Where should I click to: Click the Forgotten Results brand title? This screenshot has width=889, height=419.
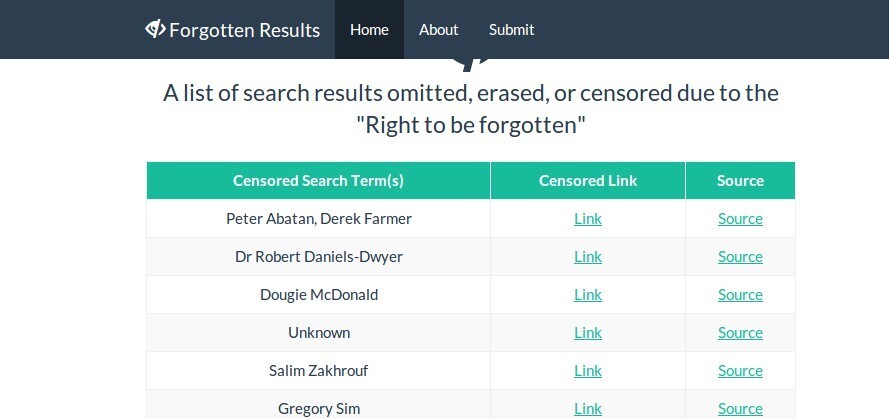[x=244, y=30]
